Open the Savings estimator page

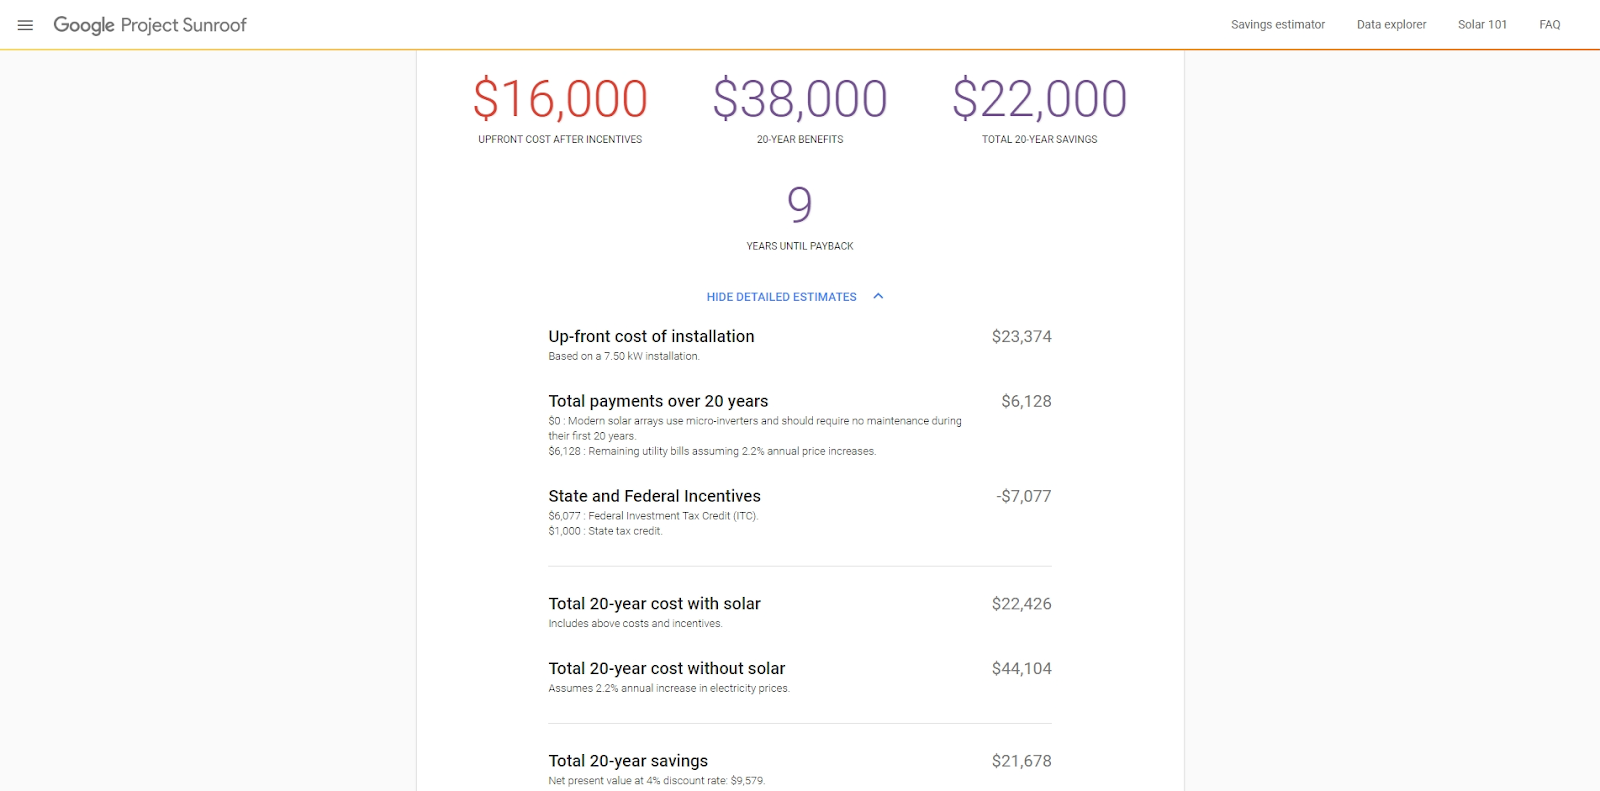(x=1277, y=25)
